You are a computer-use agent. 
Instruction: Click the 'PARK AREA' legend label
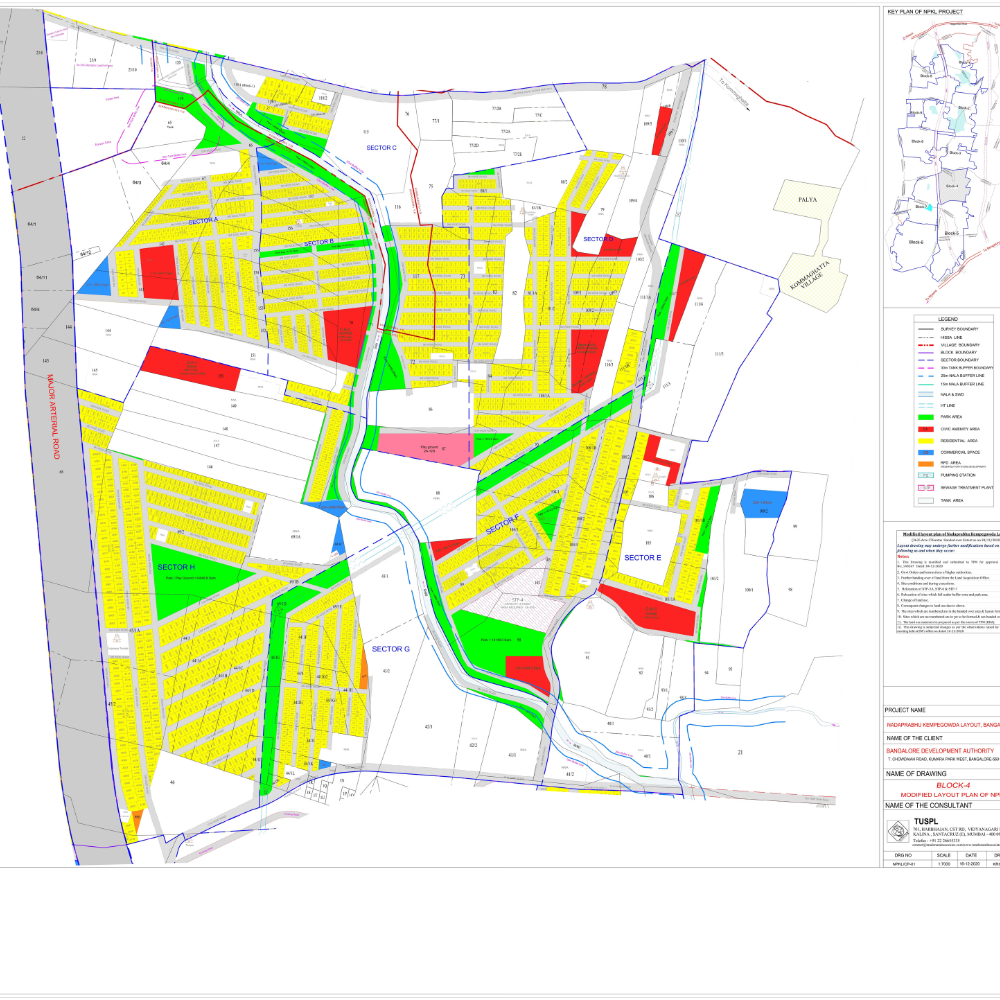pos(952,417)
